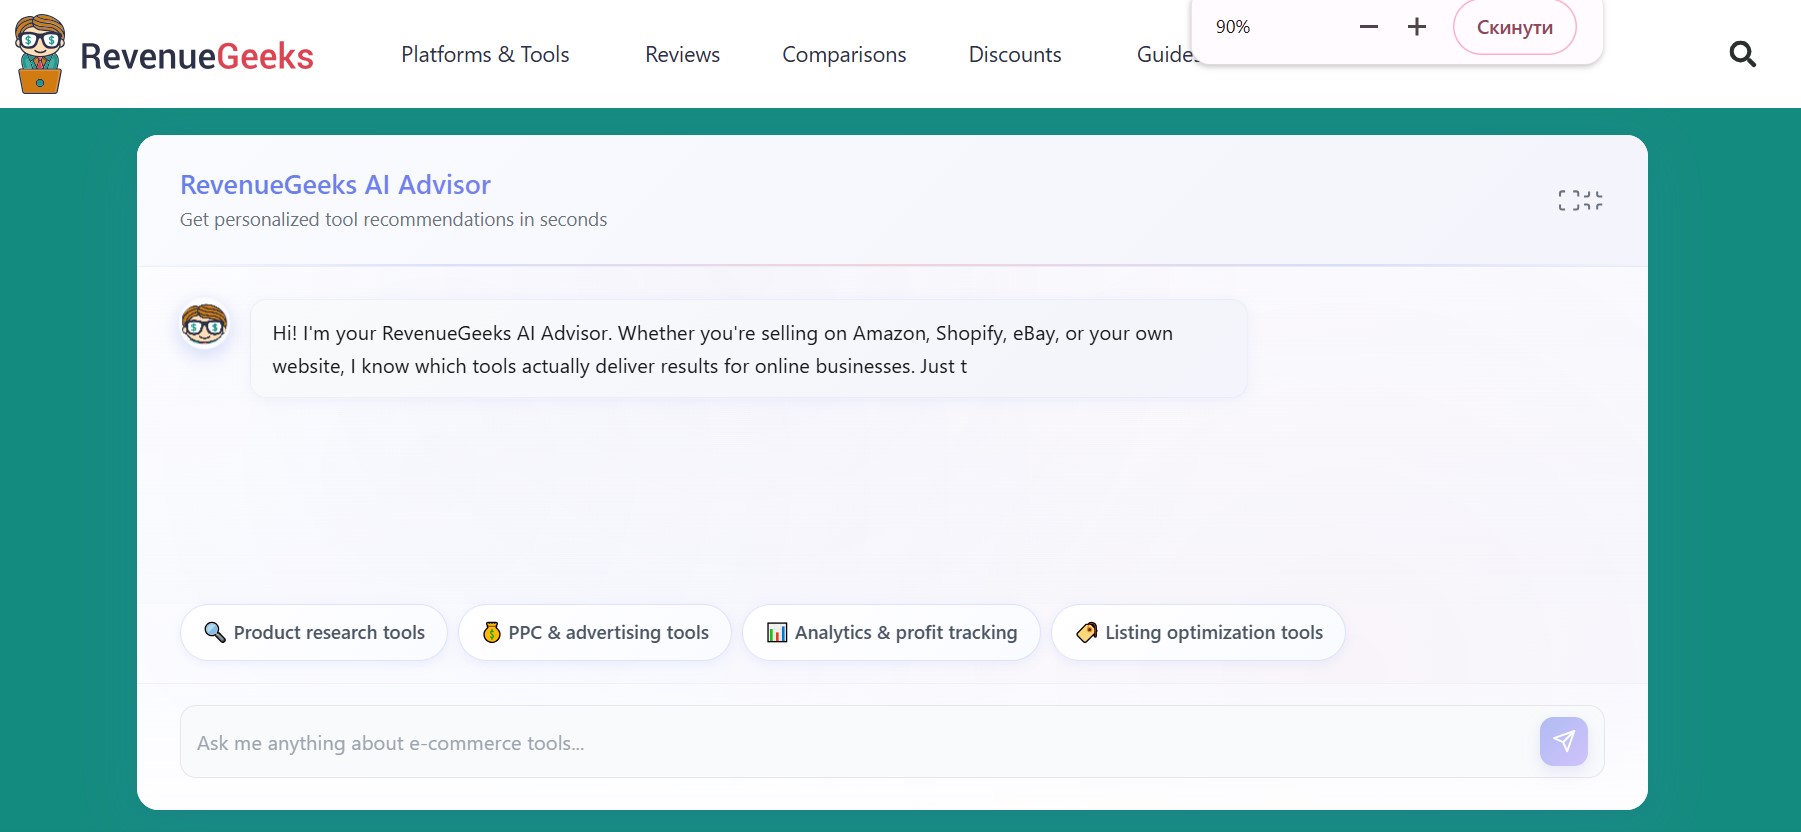
Task: Click the site search magnifier icon
Action: coord(1742,54)
